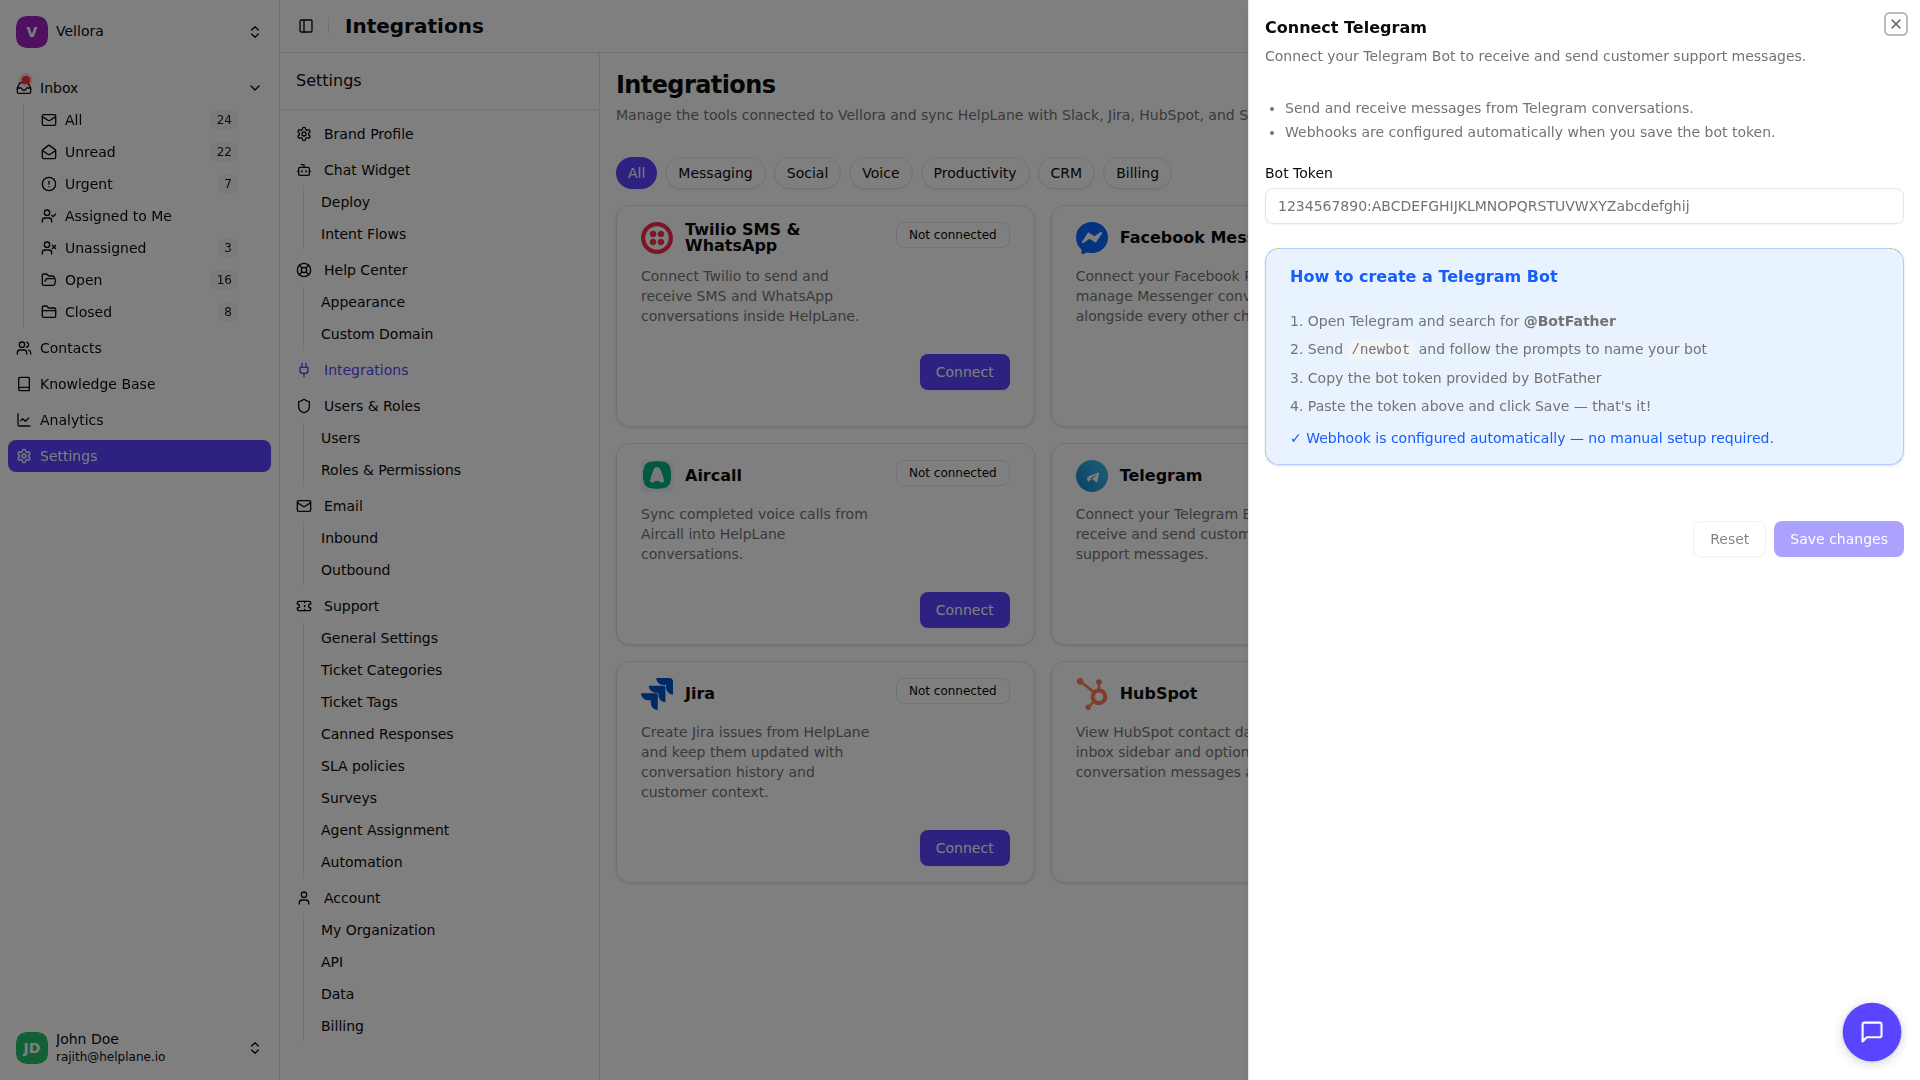1920x1080 pixels.
Task: Click the All inbox count 24
Action: pos(224,120)
